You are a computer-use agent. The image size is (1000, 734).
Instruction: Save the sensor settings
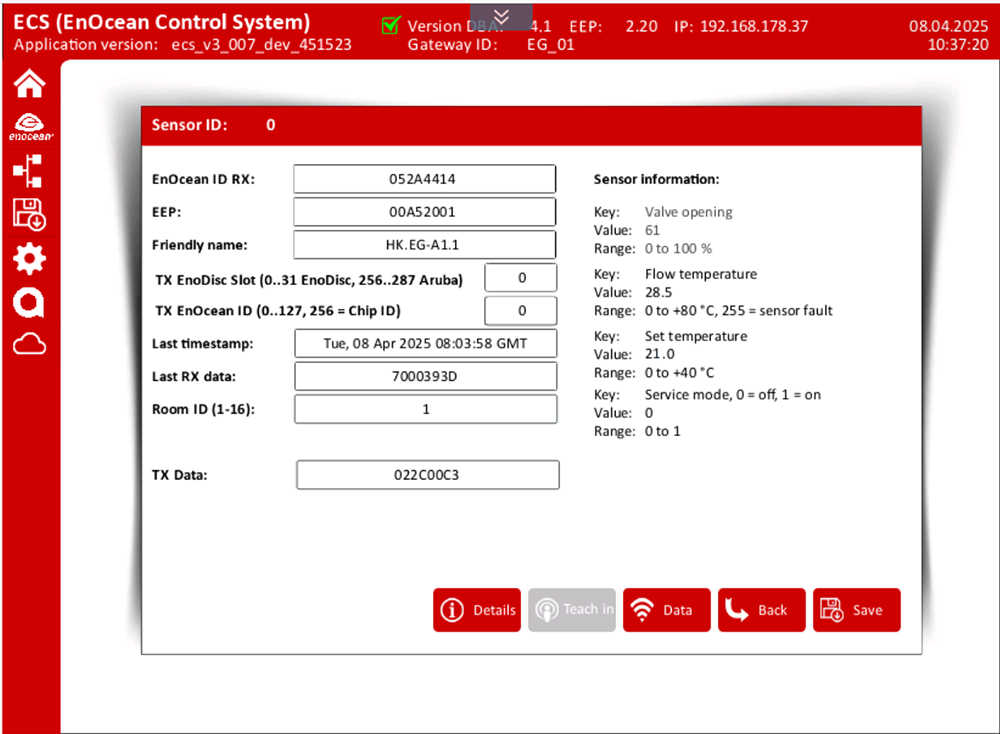point(856,610)
